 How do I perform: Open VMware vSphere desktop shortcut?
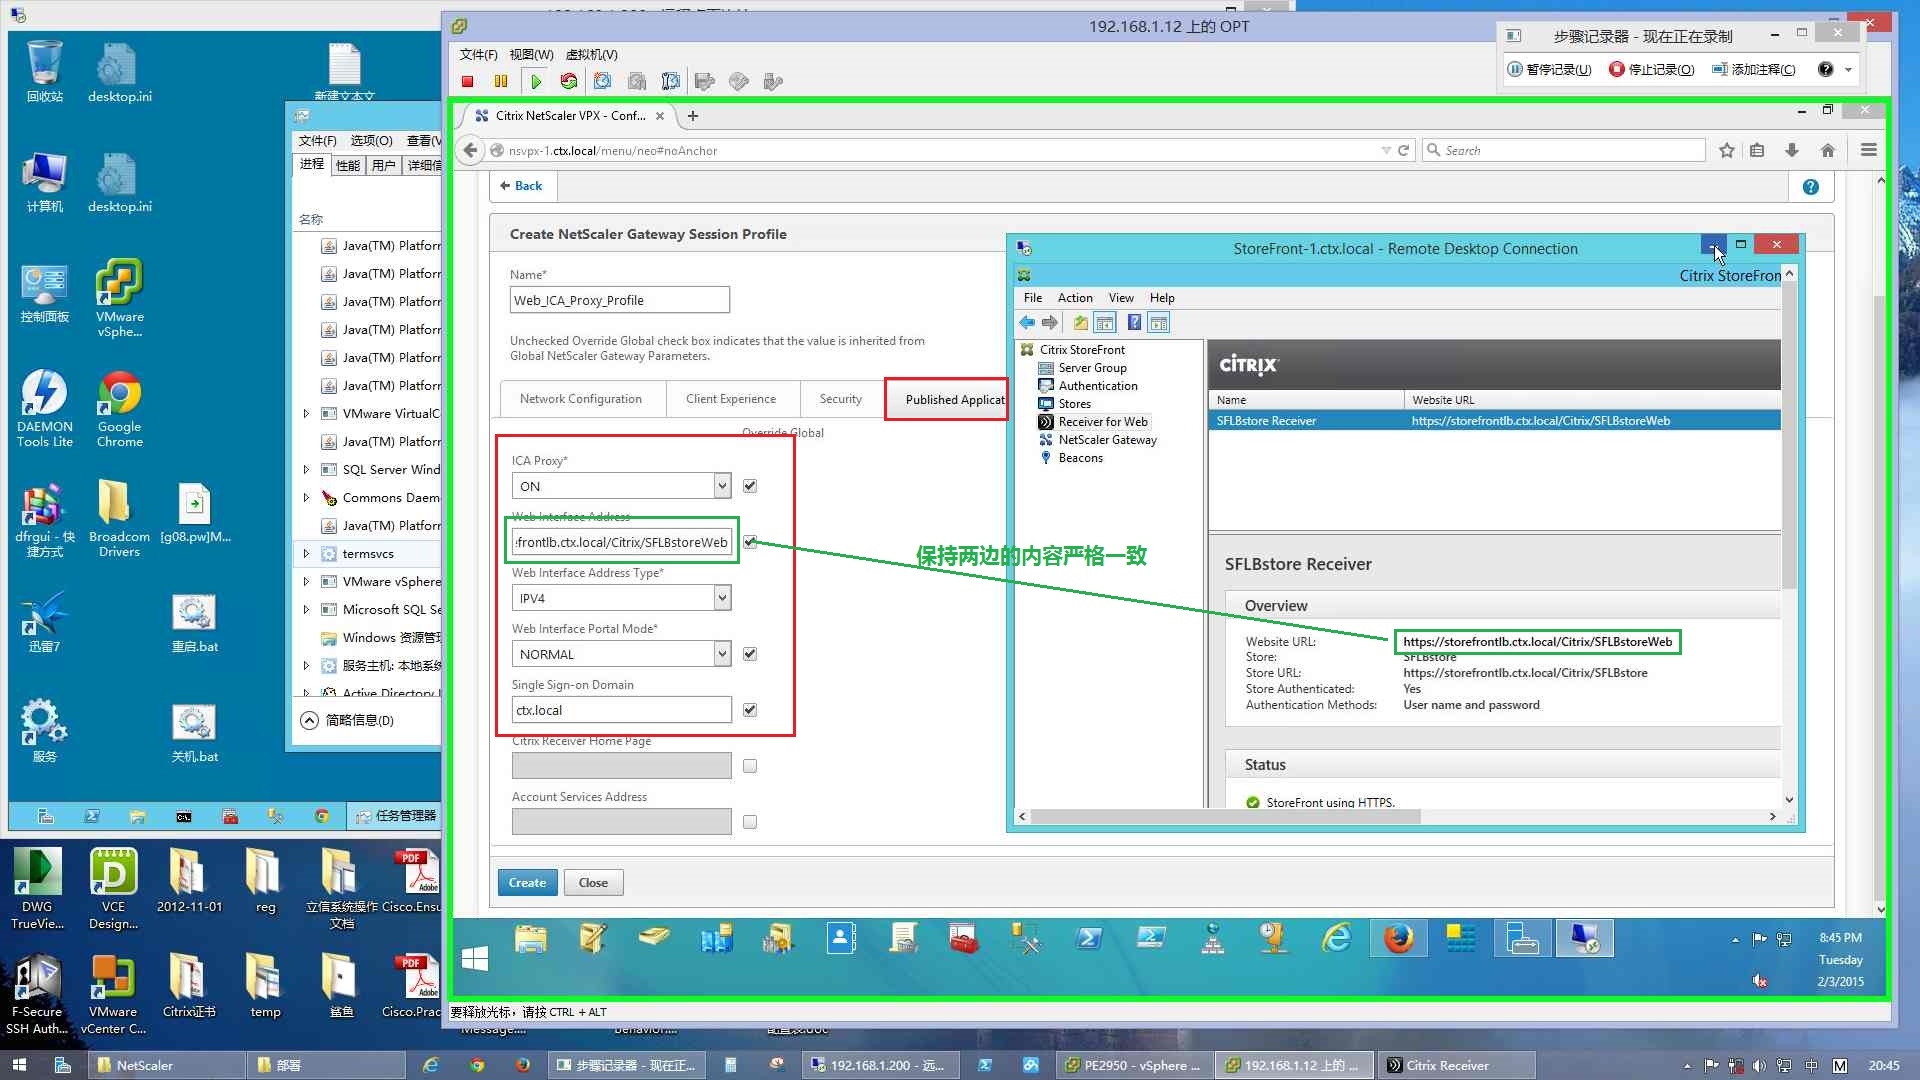(119, 299)
